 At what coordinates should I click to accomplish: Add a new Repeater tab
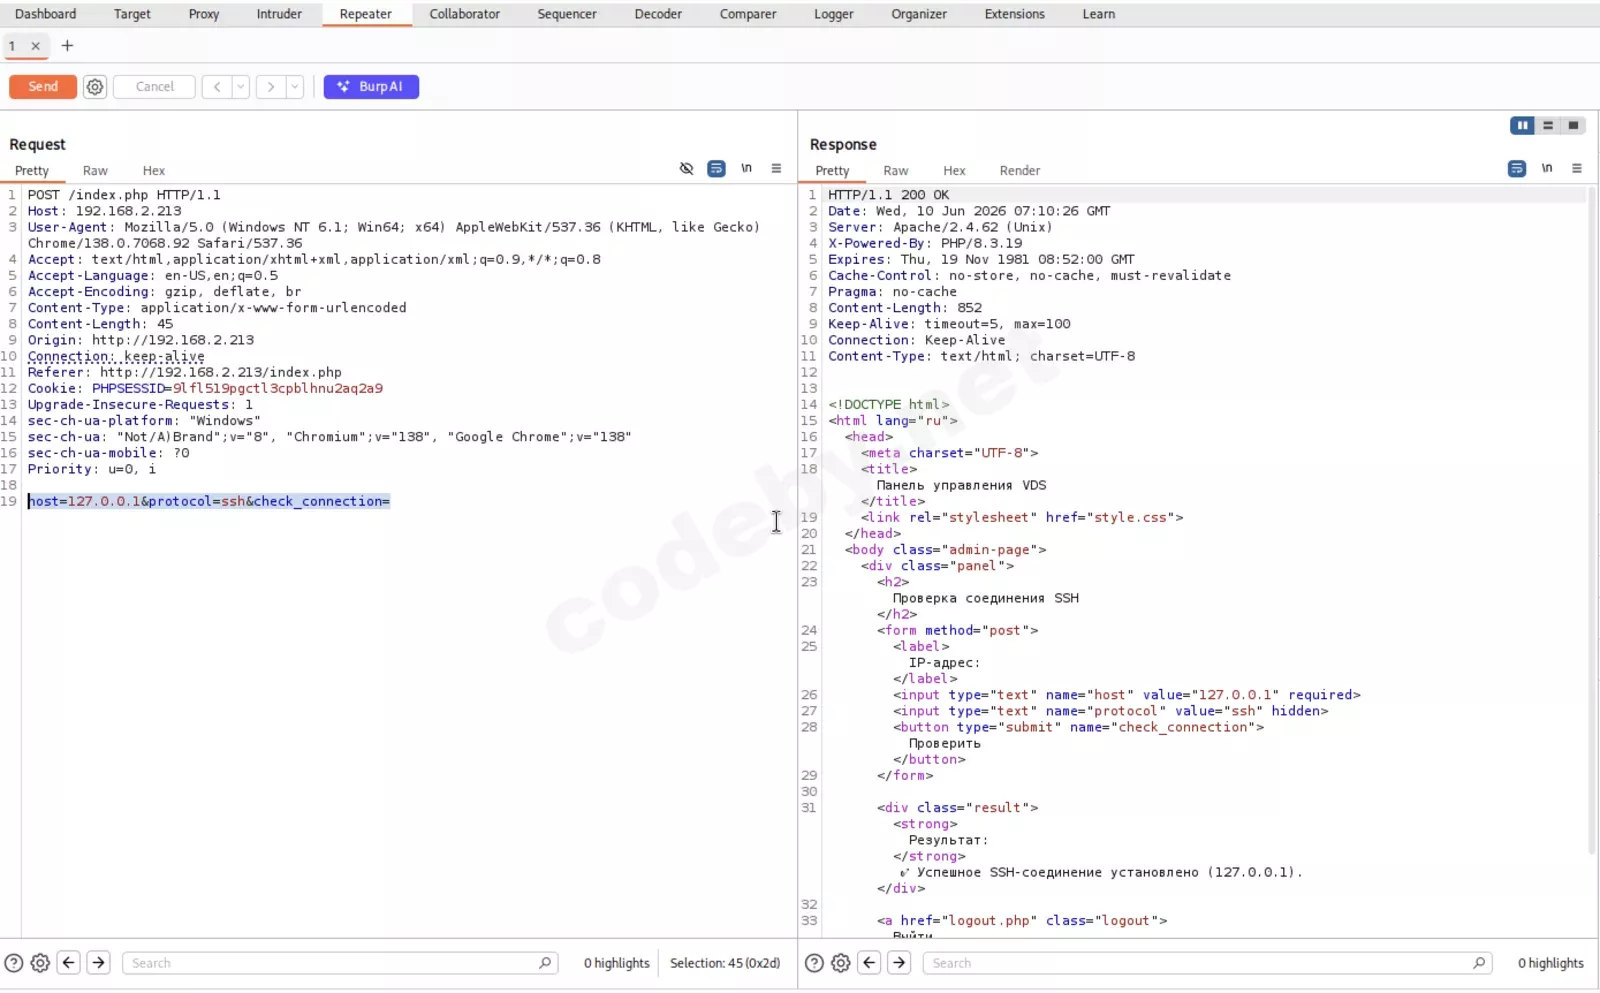pyautogui.click(x=67, y=46)
